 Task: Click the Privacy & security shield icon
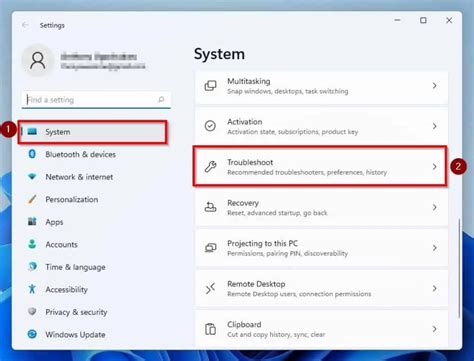[x=32, y=311]
